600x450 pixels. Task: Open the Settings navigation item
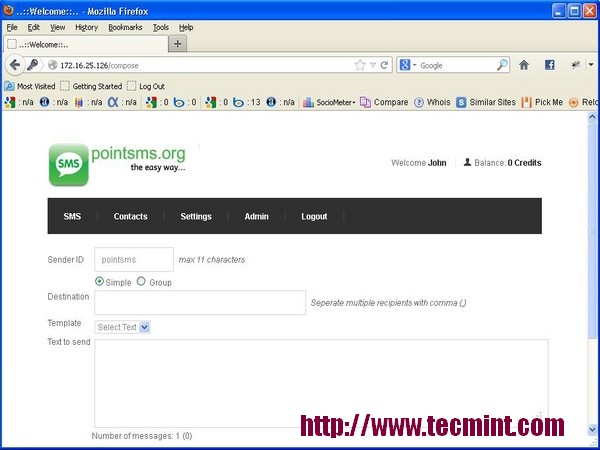pyautogui.click(x=196, y=216)
